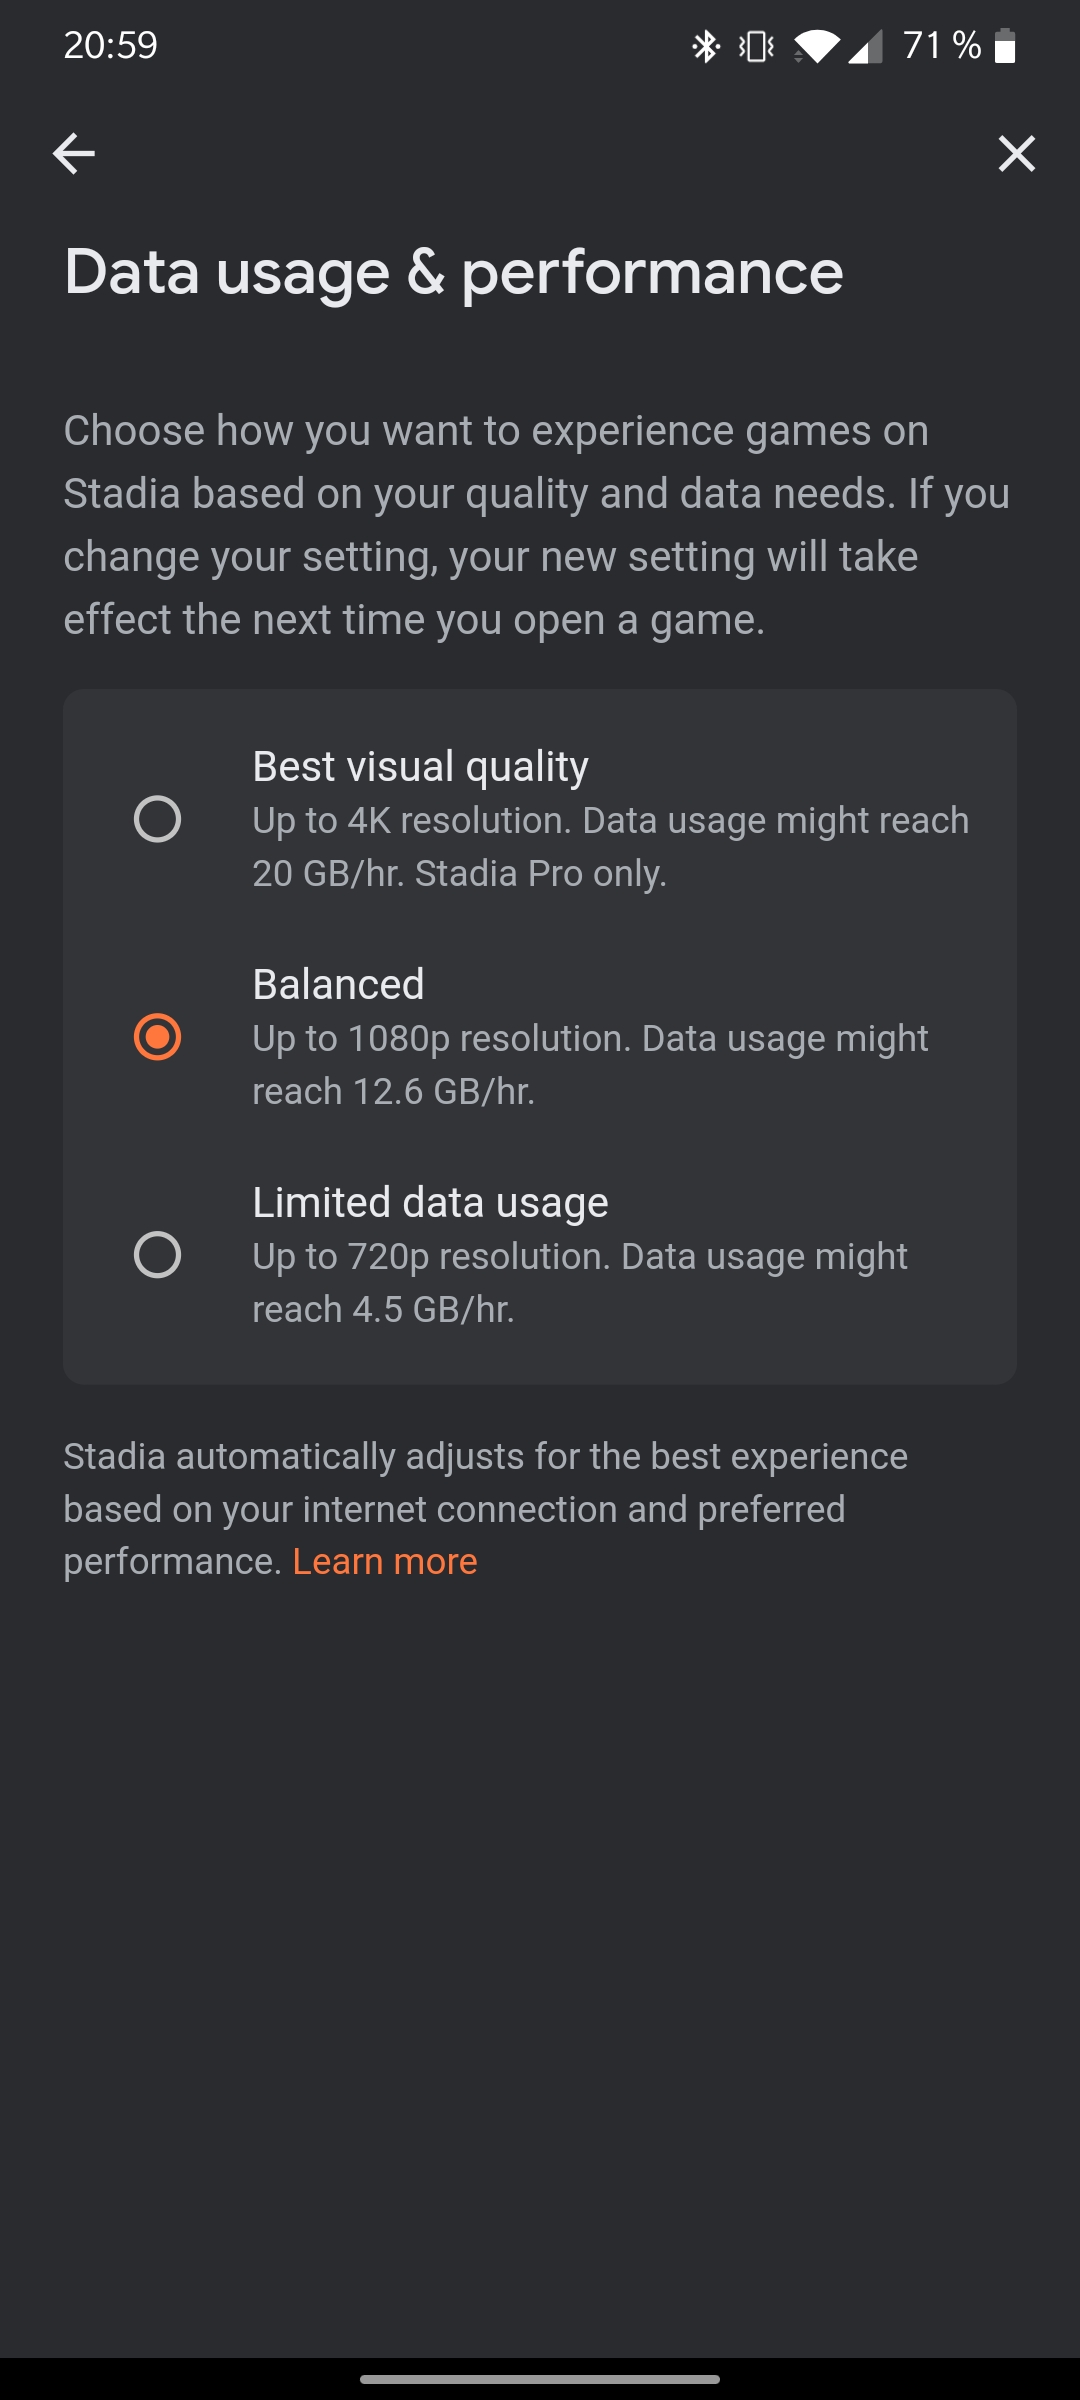The width and height of the screenshot is (1080, 2400).
Task: Tap the 720p resolution description text
Action: 580,1283
